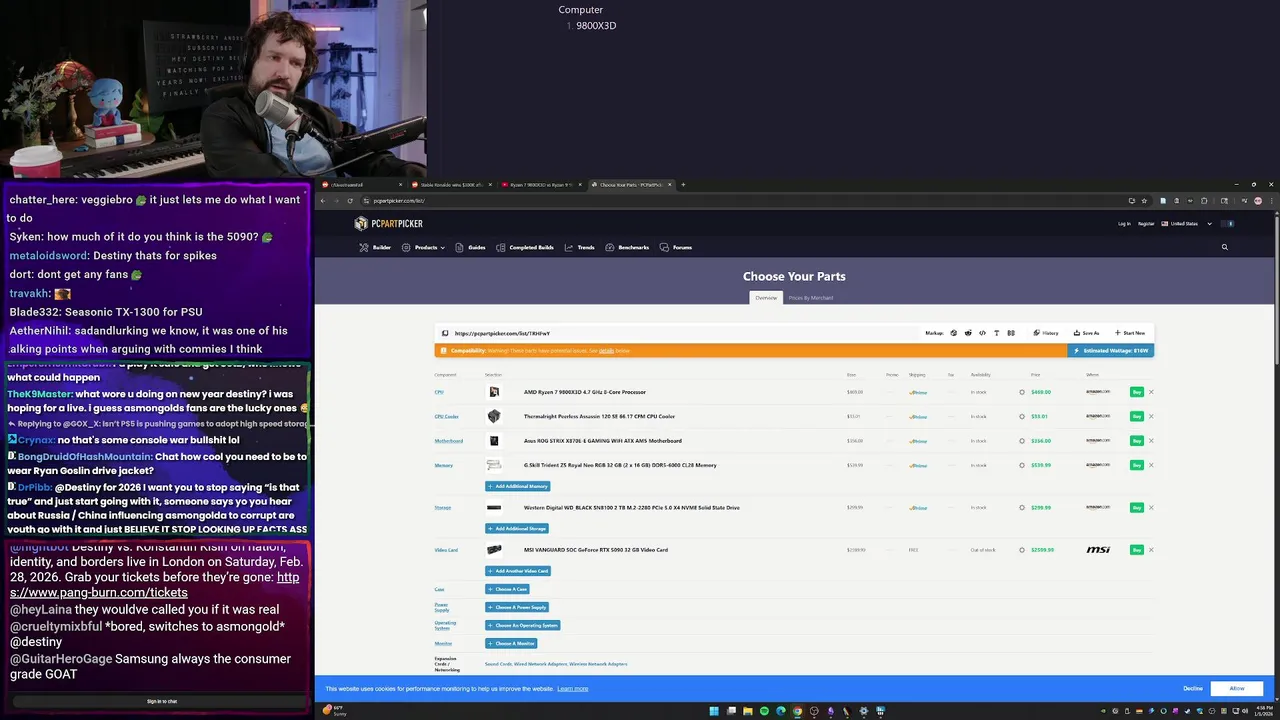This screenshot has width=1280, height=720.
Task: Click the Save As button
Action: 1086,333
